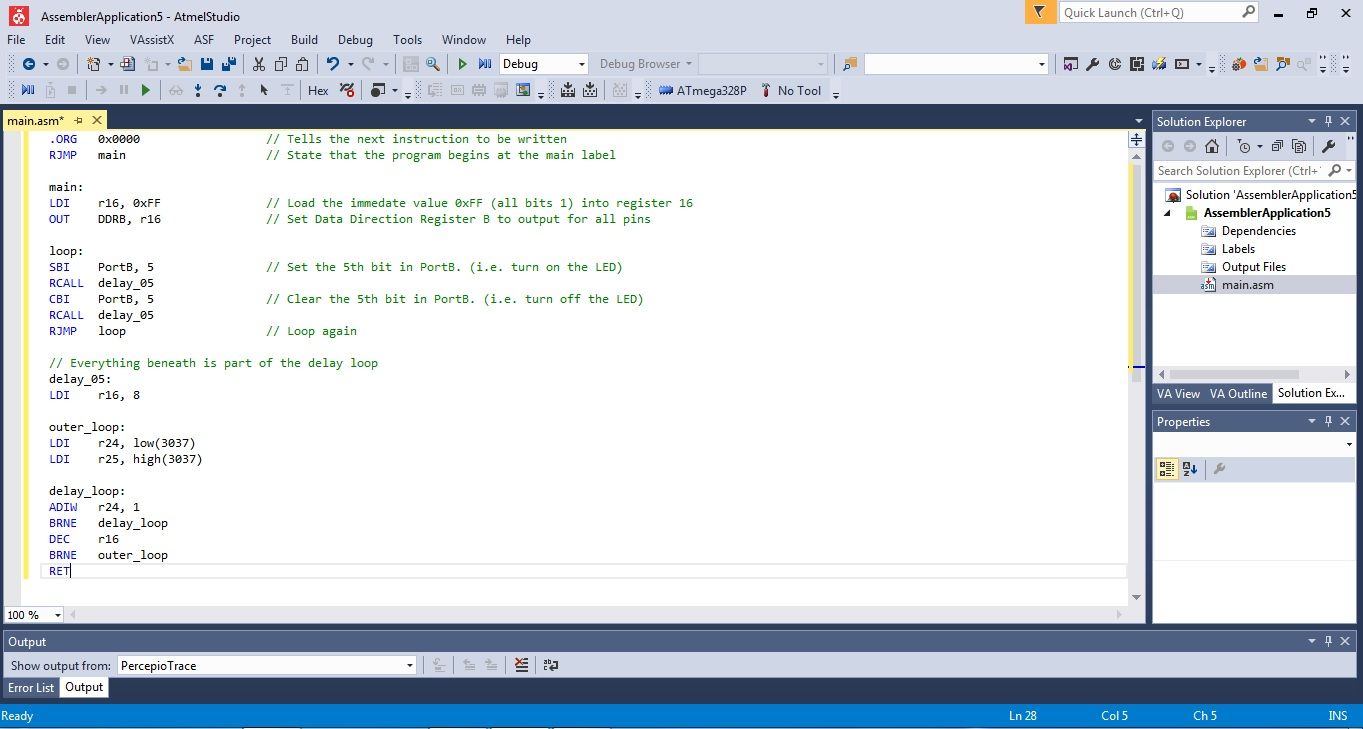This screenshot has height=729, width=1363.
Task: Unpin the Solution Explorer panel
Action: tap(1328, 121)
